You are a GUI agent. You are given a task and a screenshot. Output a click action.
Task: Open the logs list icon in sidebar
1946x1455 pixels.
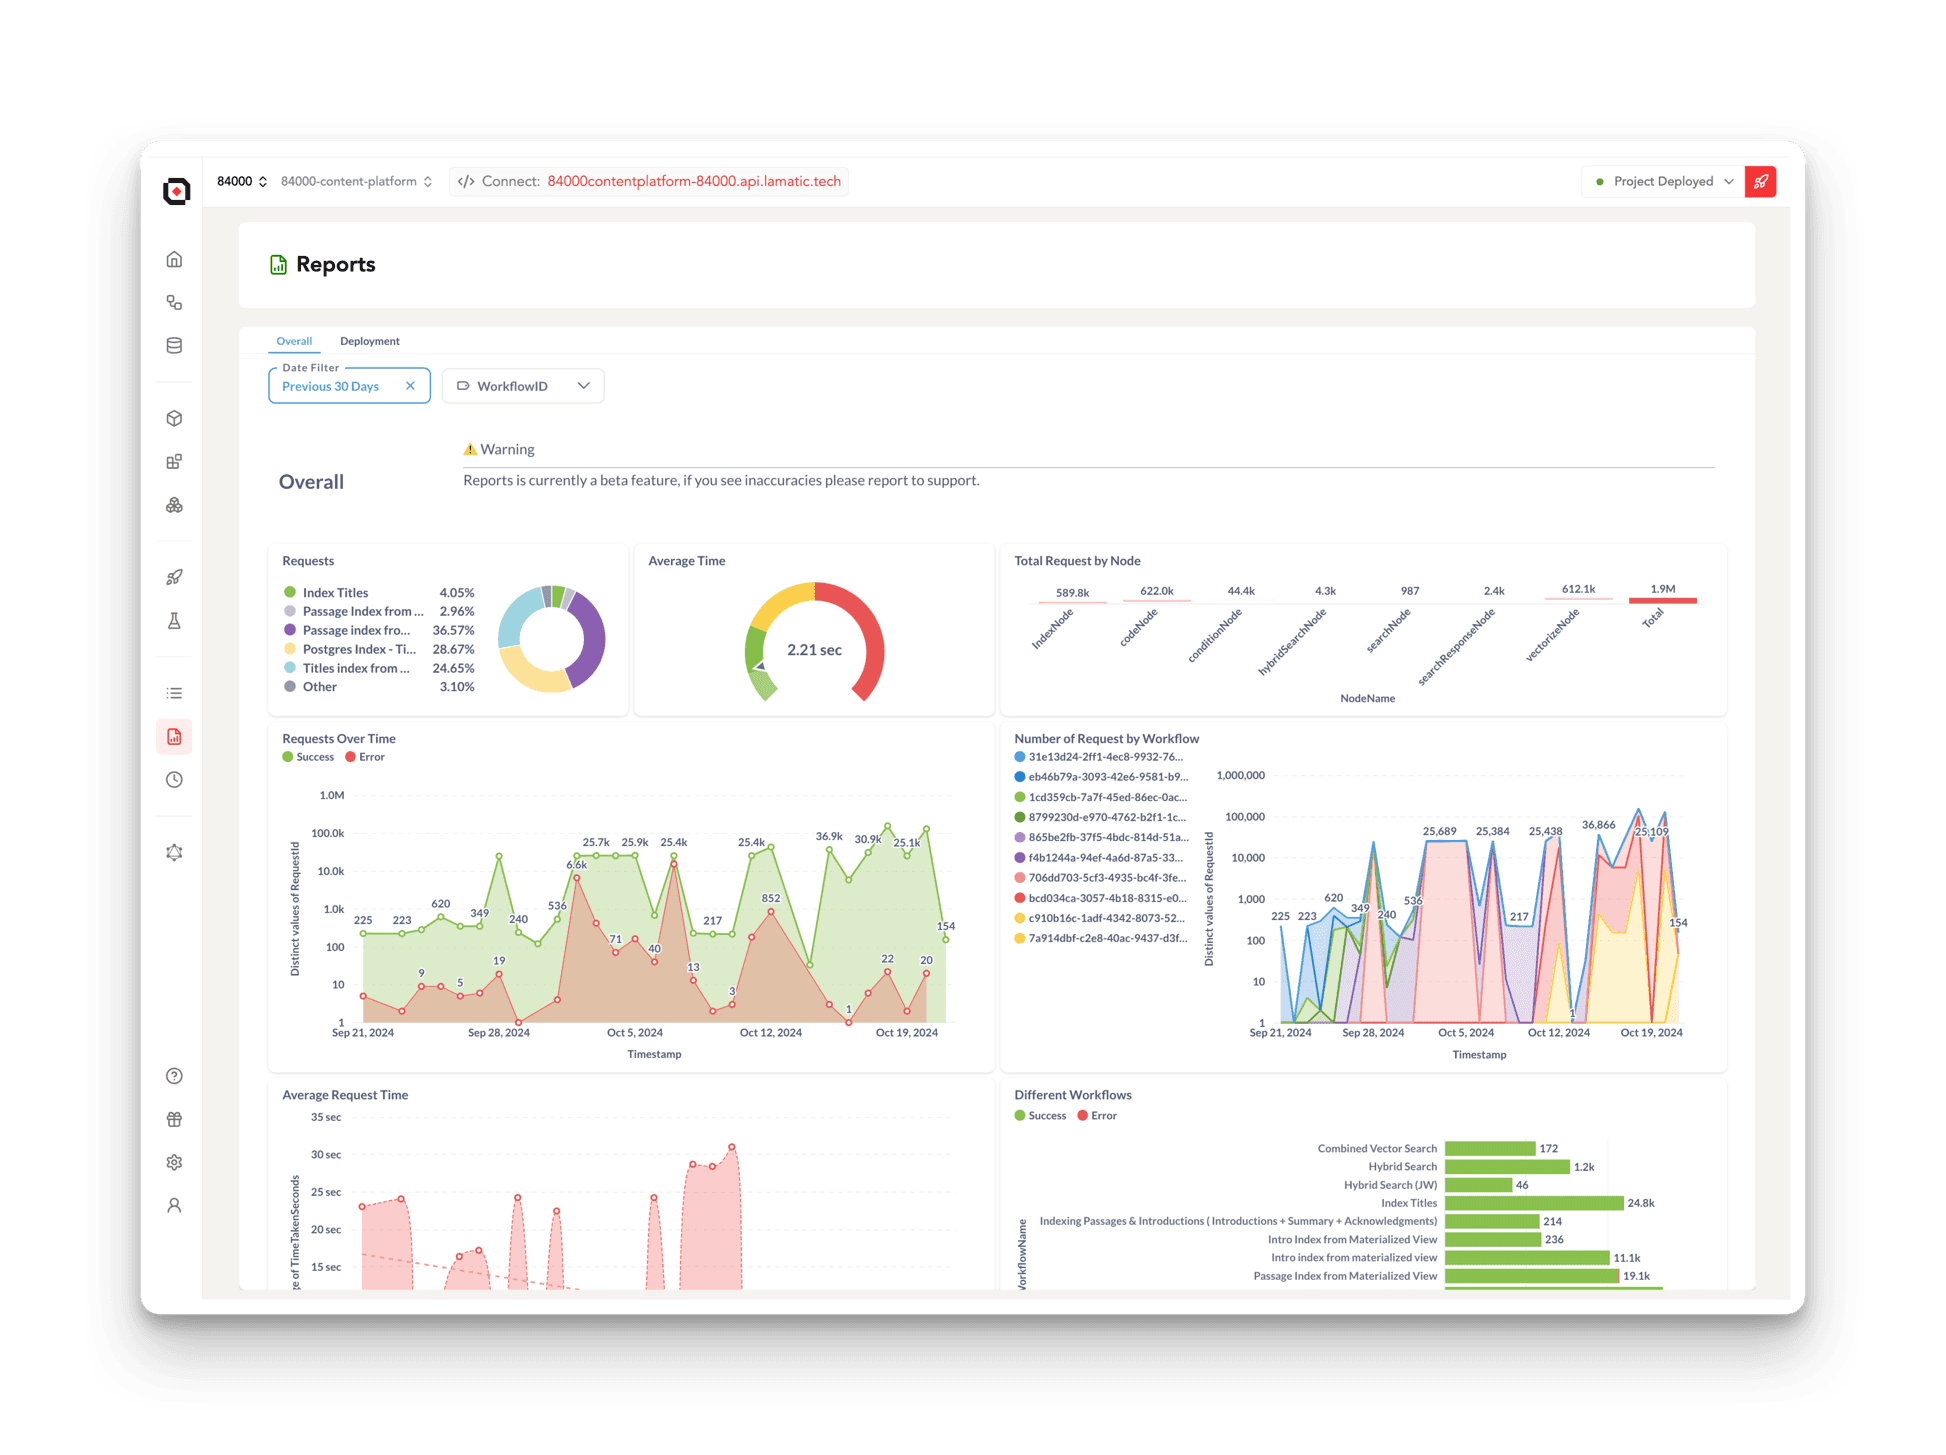pyautogui.click(x=174, y=693)
